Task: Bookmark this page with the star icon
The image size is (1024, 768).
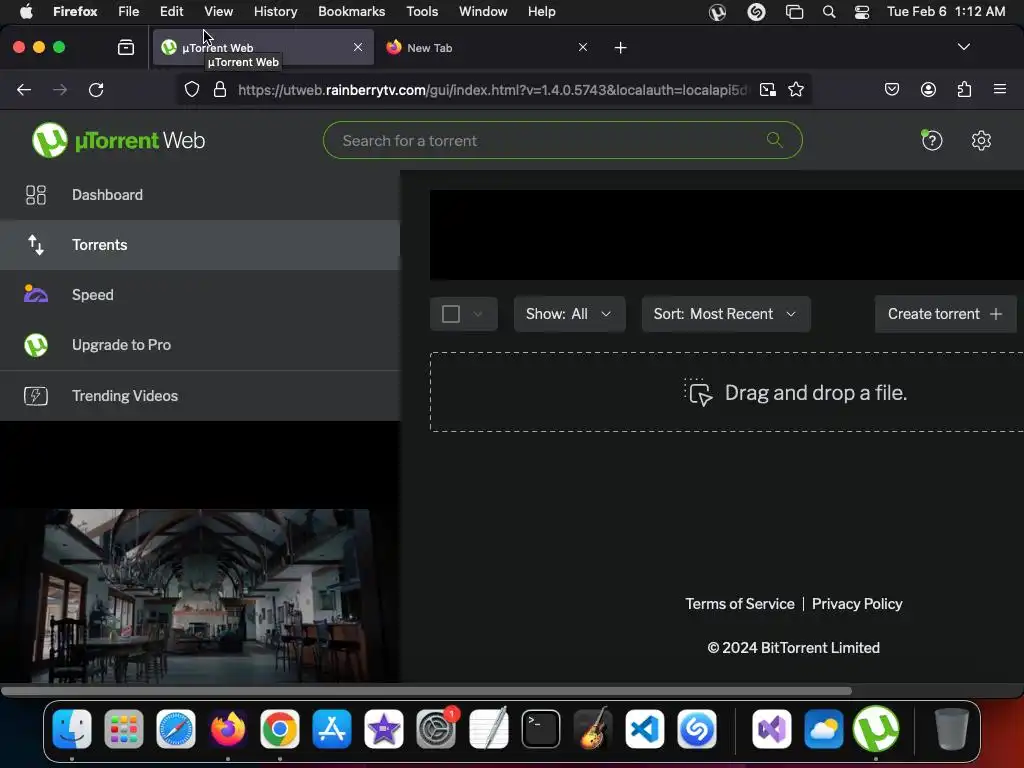Action: tap(795, 89)
